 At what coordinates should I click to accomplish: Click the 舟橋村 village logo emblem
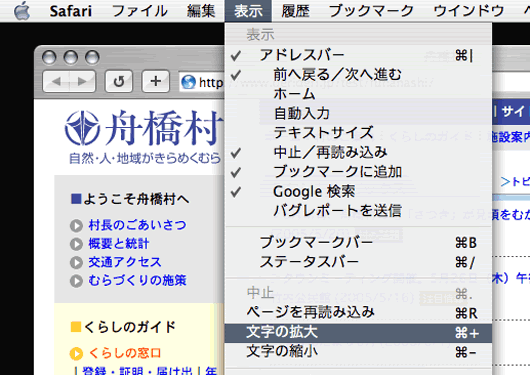tap(82, 128)
